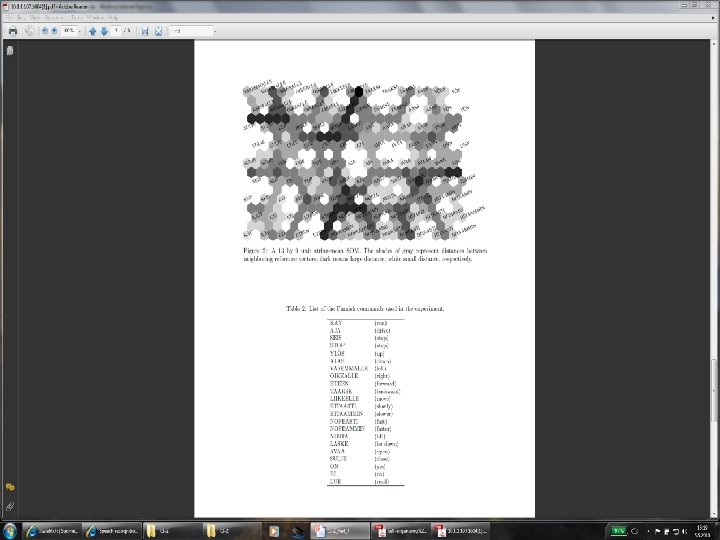720x540 pixels.
Task: Open the zoom level dropdown arrow
Action: 80,31
